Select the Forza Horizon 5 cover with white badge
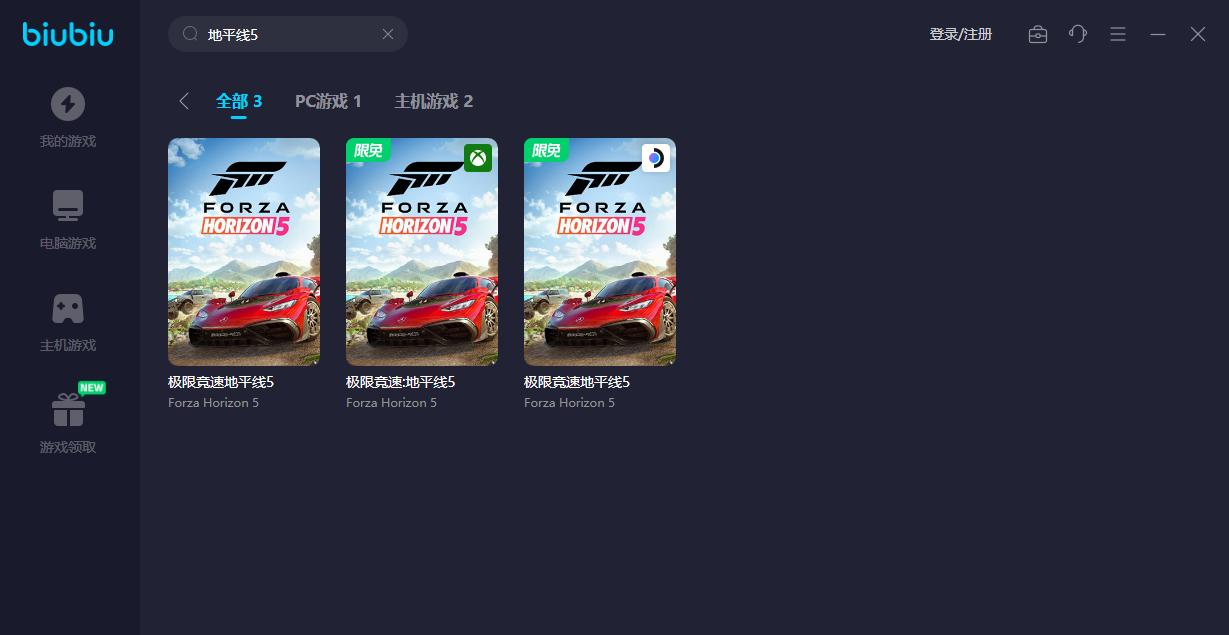The height and width of the screenshot is (635, 1229). [x=600, y=252]
